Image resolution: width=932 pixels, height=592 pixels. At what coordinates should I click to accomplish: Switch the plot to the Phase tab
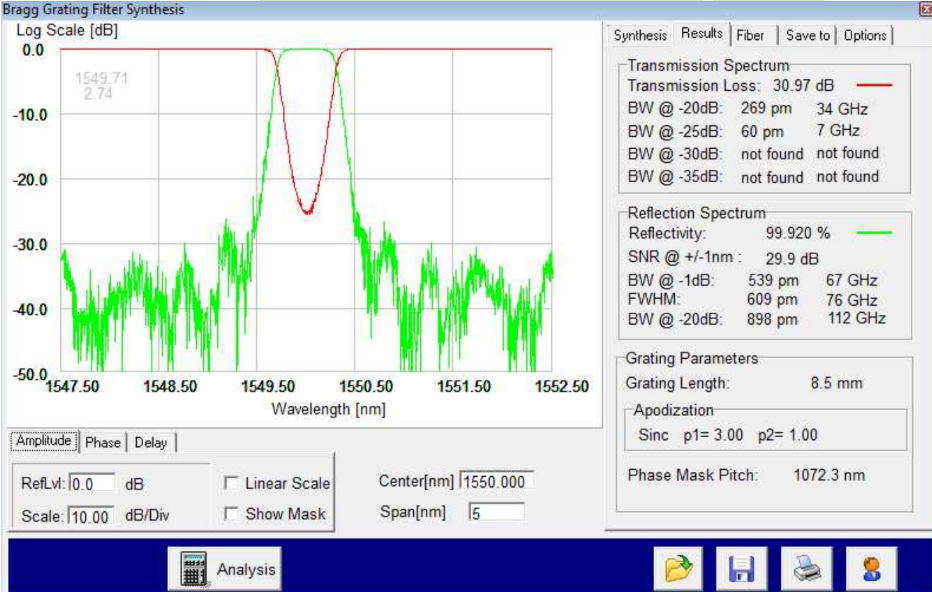tap(102, 442)
